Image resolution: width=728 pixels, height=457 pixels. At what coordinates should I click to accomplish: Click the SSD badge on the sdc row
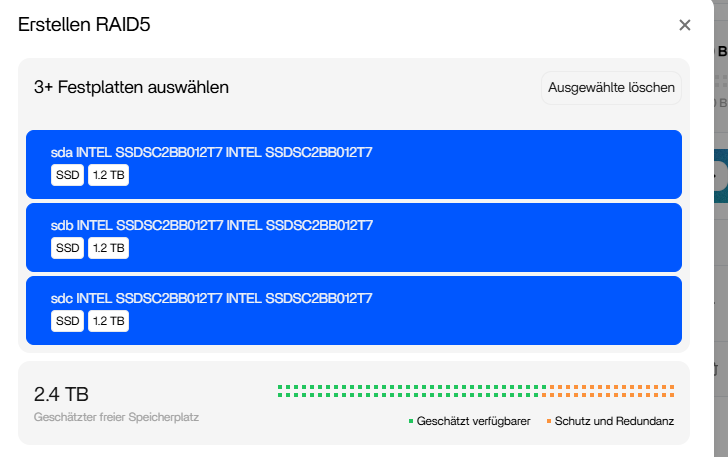[67, 321]
